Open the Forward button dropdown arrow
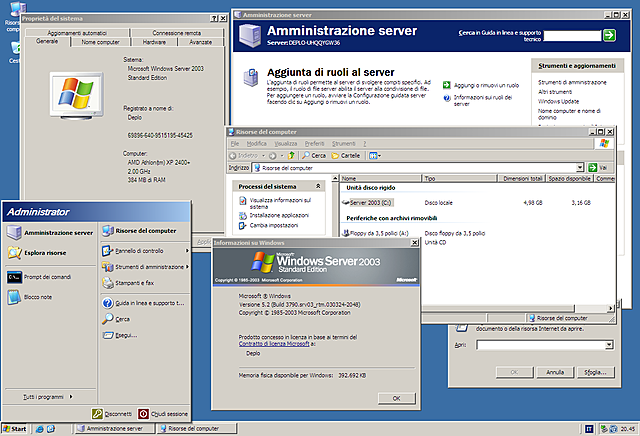The height and width of the screenshot is (436, 640). [x=282, y=156]
